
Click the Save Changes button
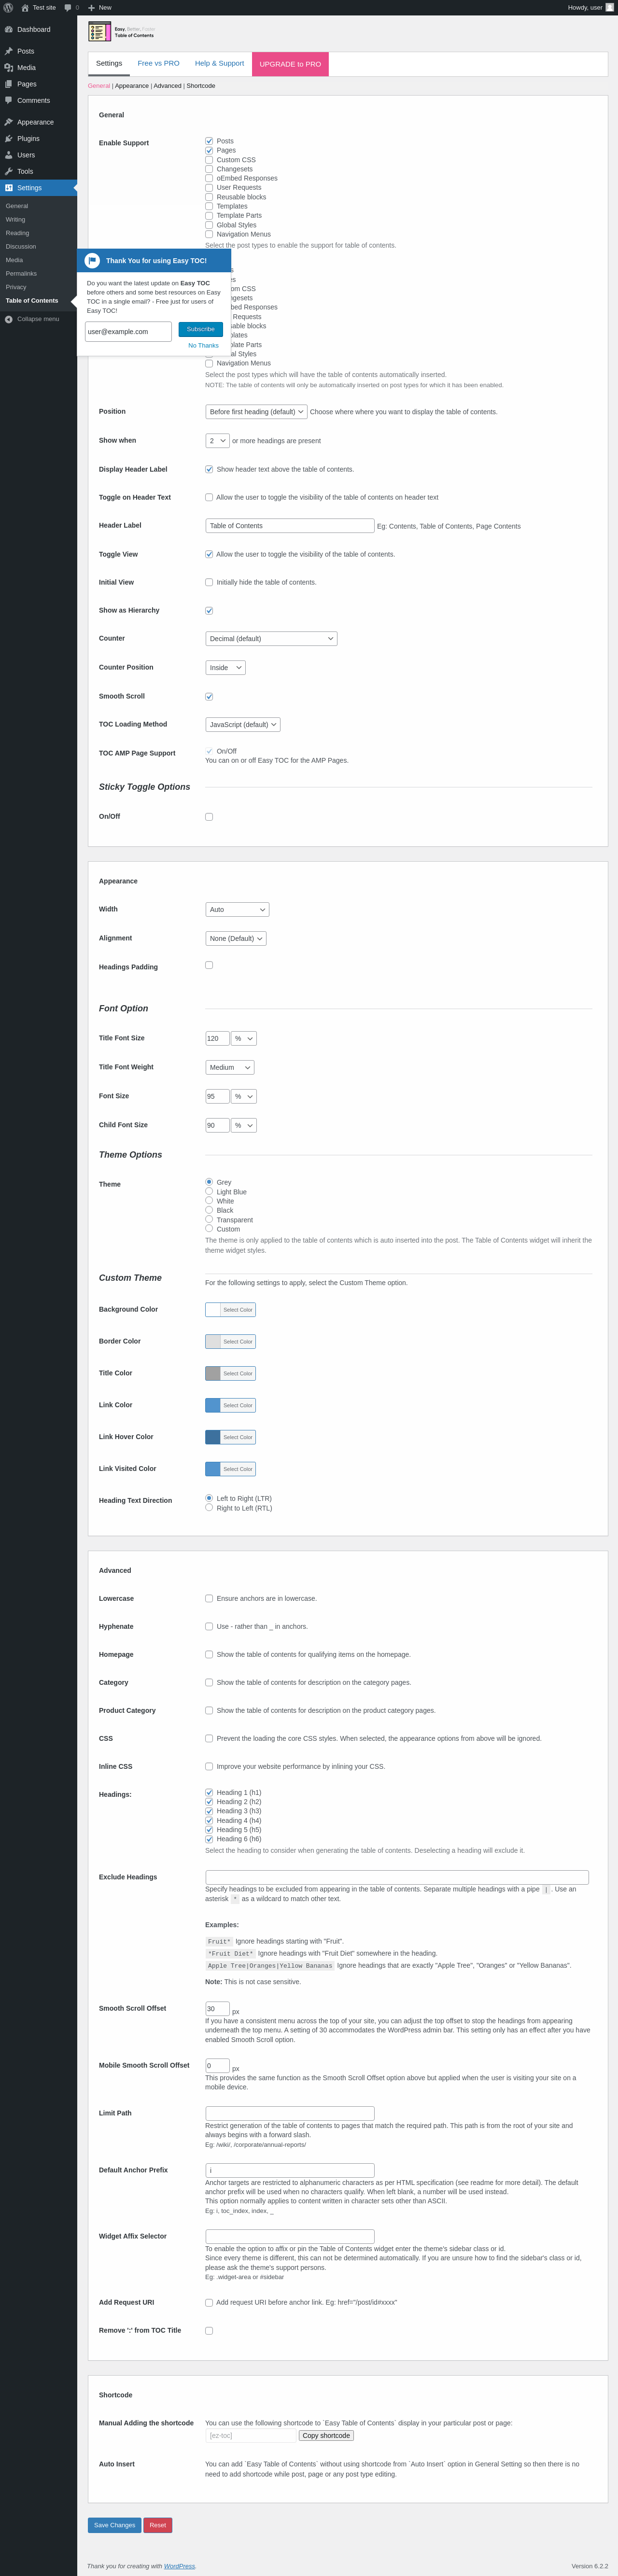pos(114,2525)
